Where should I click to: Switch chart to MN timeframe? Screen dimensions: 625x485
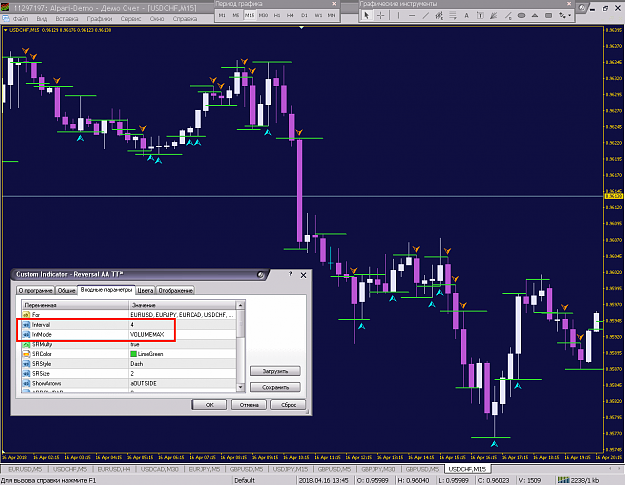pyautogui.click(x=331, y=16)
